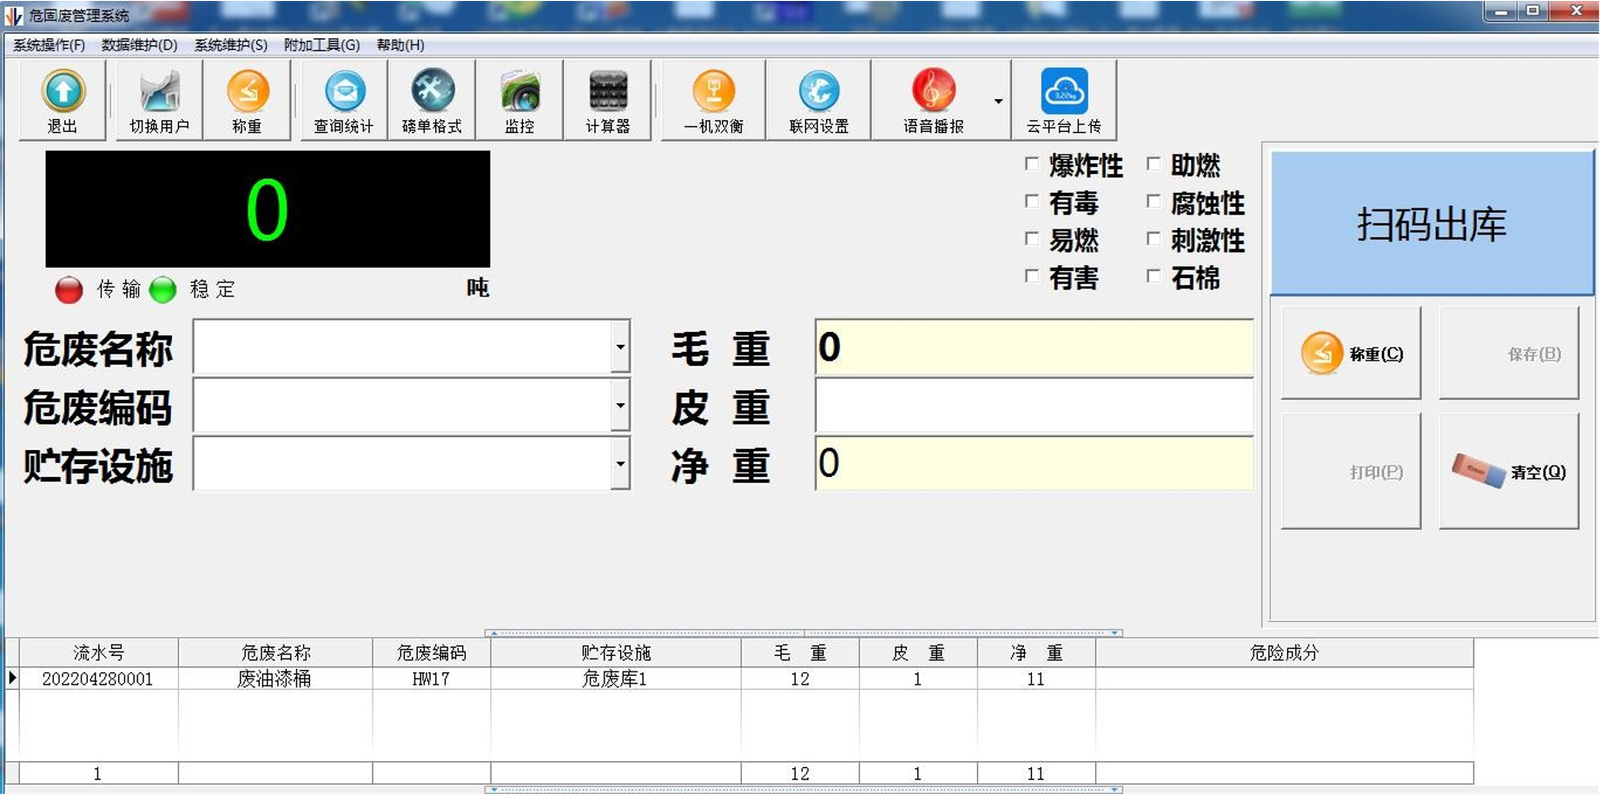Click the 打印(P) button
This screenshot has width=1600, height=795.
pos(1351,471)
